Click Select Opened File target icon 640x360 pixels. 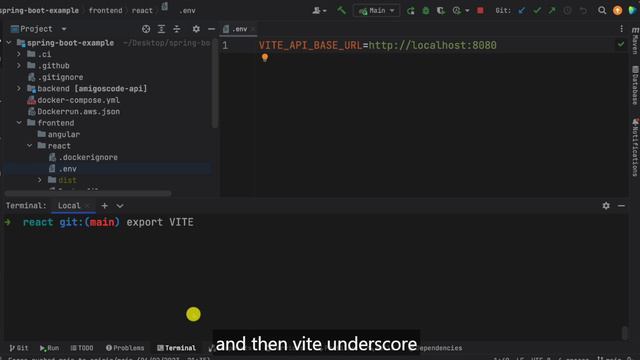(146, 29)
